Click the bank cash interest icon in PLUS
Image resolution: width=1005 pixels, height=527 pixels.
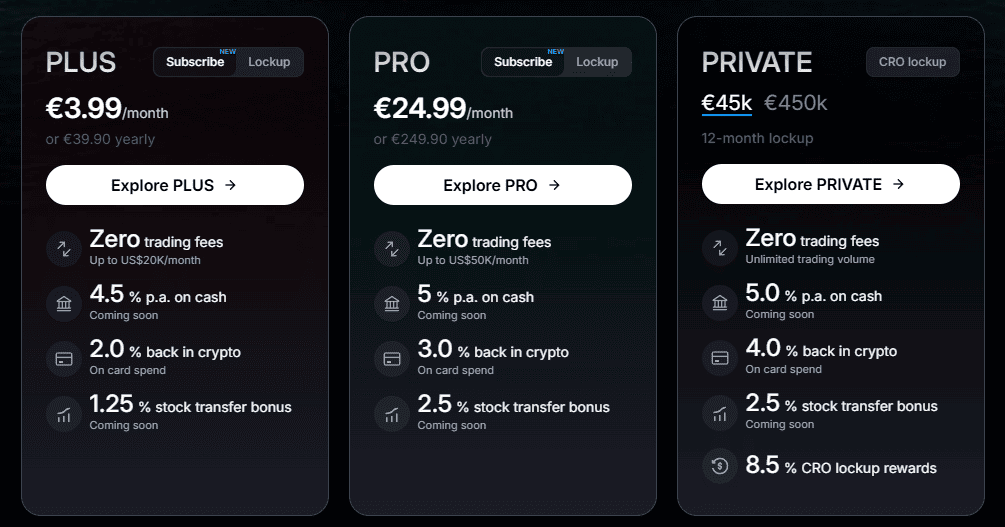coord(64,304)
